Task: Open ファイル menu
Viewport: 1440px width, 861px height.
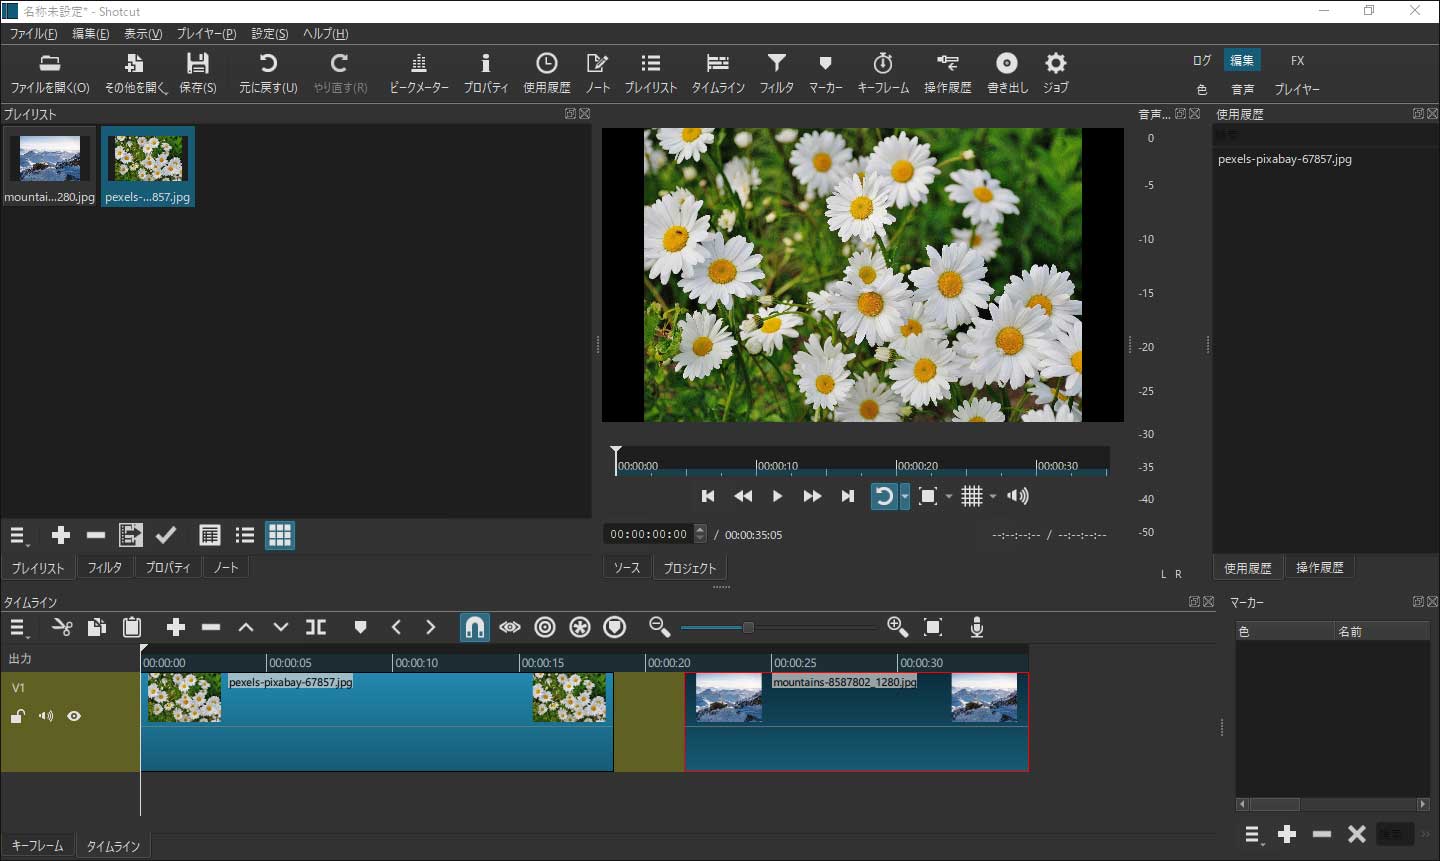Action: 34,33
